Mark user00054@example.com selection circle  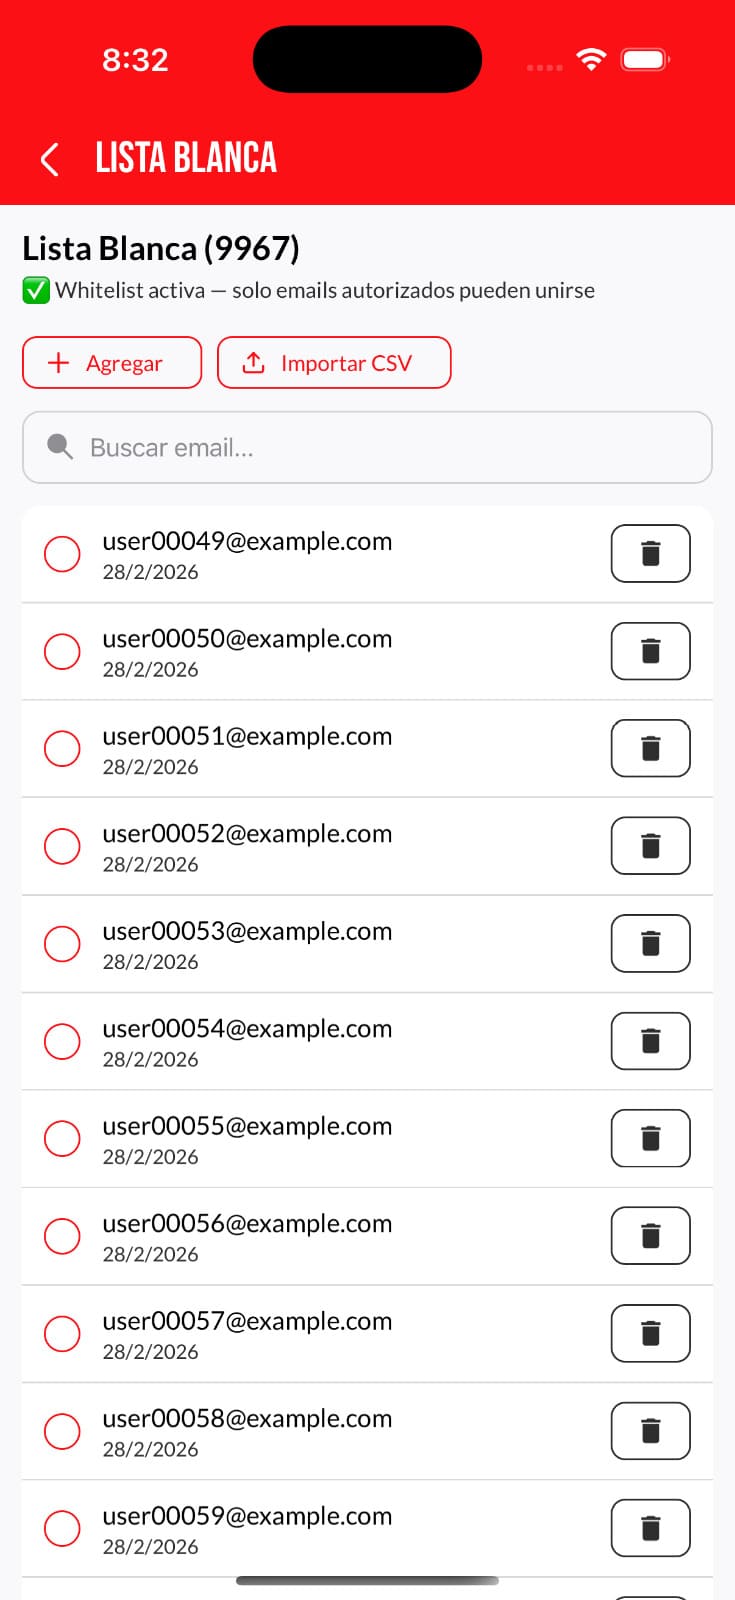(x=62, y=1041)
